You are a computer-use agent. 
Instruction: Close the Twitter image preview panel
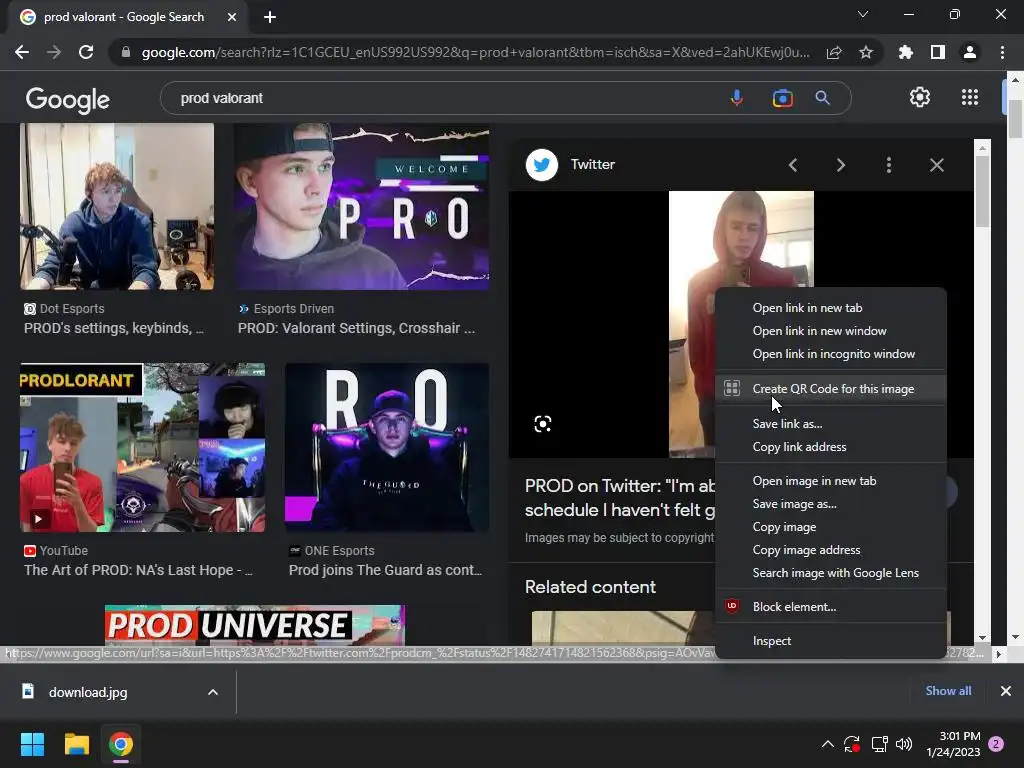click(936, 165)
